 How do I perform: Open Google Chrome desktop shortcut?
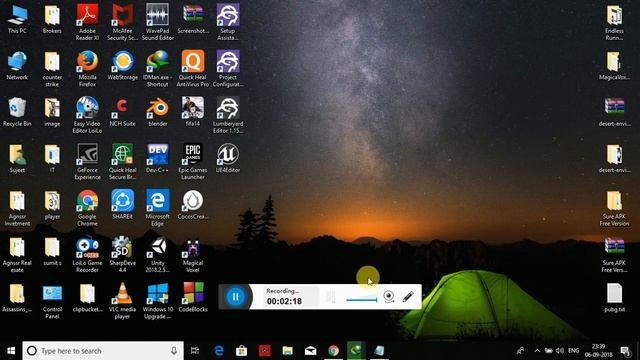(x=87, y=209)
